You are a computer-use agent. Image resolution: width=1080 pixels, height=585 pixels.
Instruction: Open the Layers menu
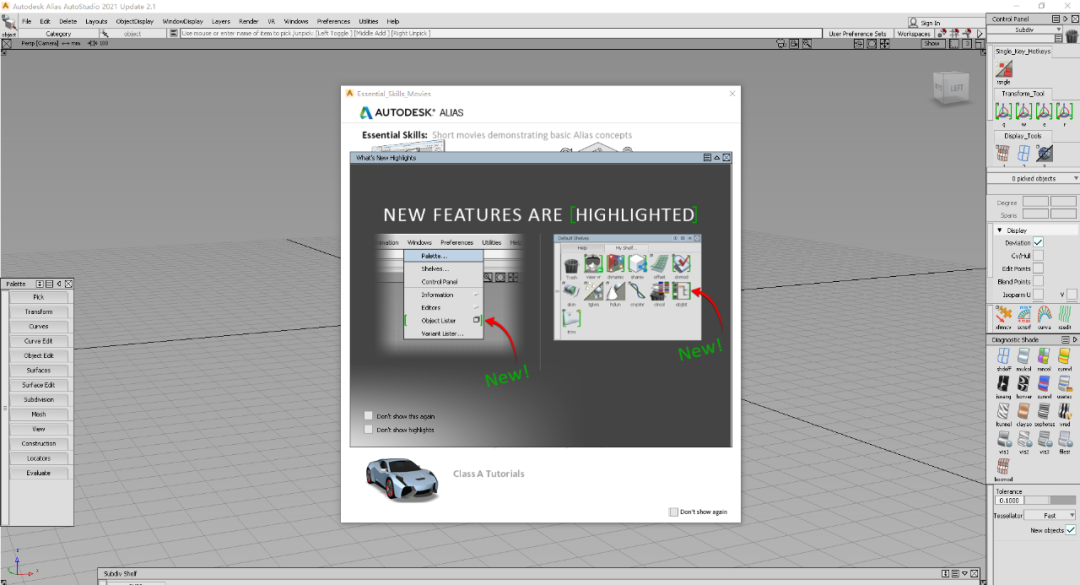220,21
